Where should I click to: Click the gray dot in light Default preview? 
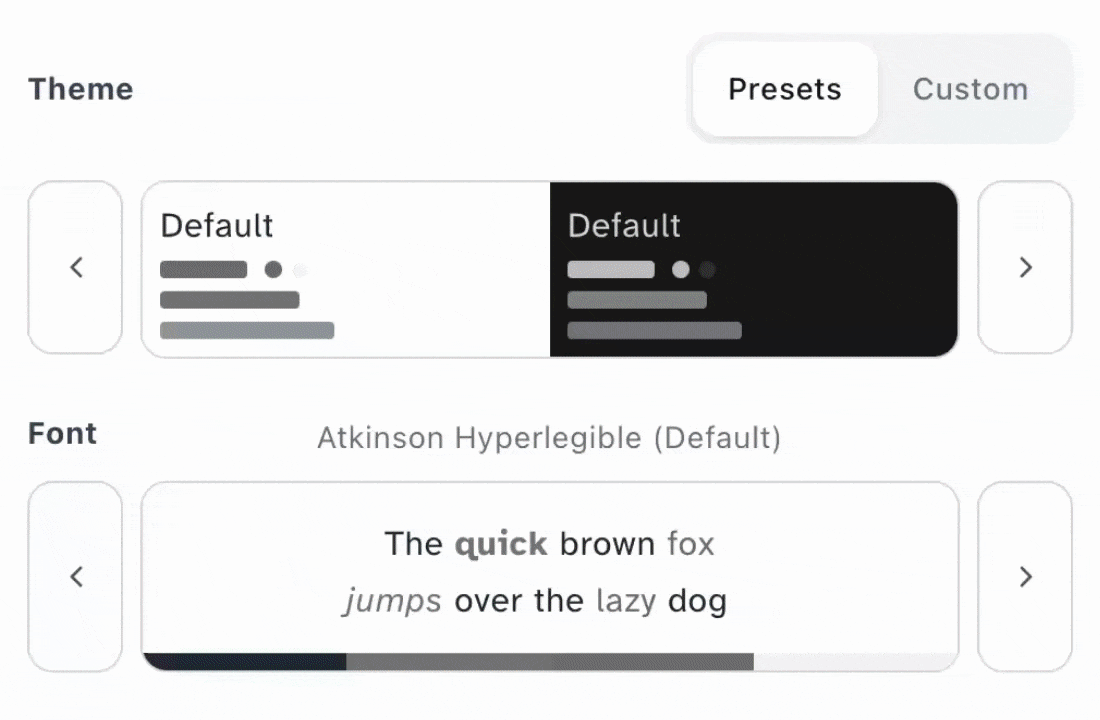[x=273, y=269]
